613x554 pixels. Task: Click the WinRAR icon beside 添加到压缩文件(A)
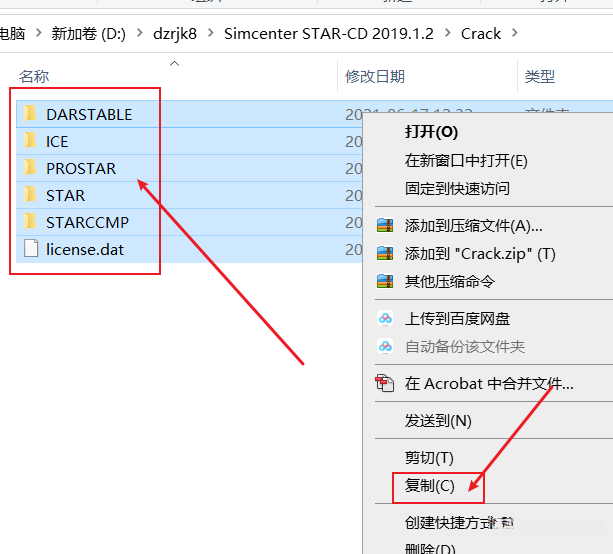pos(385,226)
